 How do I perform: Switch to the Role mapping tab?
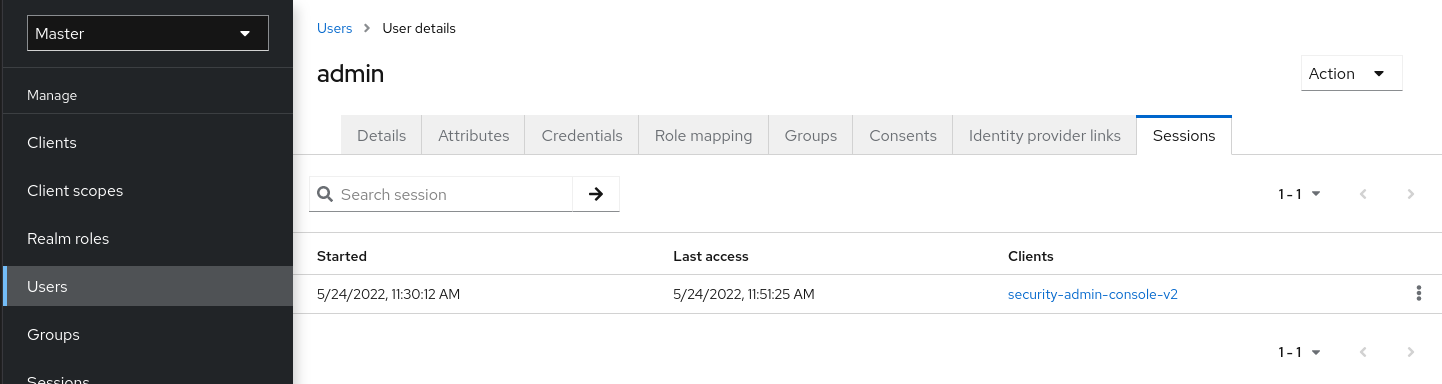click(x=703, y=135)
